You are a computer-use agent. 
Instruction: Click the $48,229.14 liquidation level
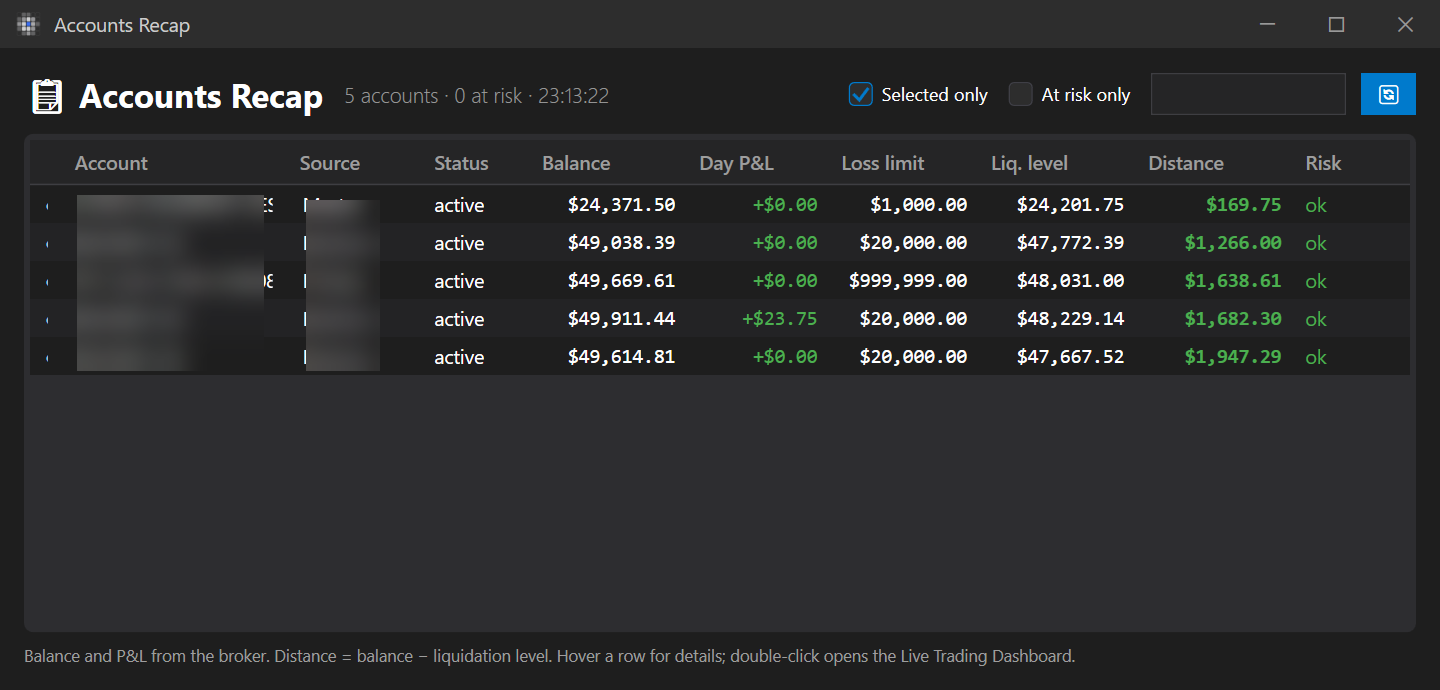point(1070,319)
